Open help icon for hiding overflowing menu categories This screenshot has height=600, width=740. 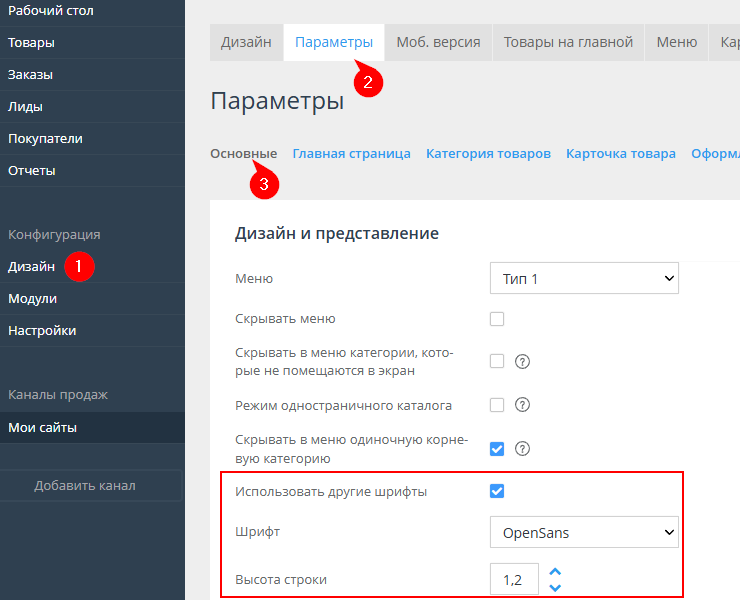[x=522, y=362]
